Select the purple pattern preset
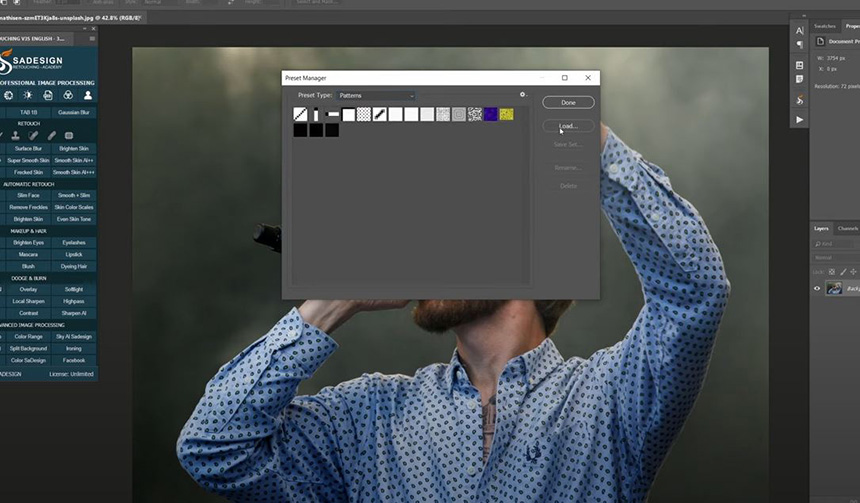Viewport: 860px width, 503px height. 490,114
